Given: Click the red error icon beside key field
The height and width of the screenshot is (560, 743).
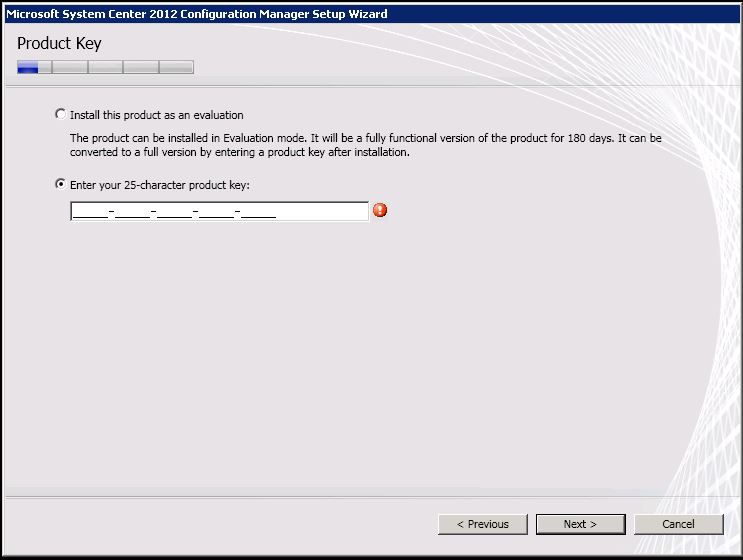Looking at the screenshot, I should (380, 210).
